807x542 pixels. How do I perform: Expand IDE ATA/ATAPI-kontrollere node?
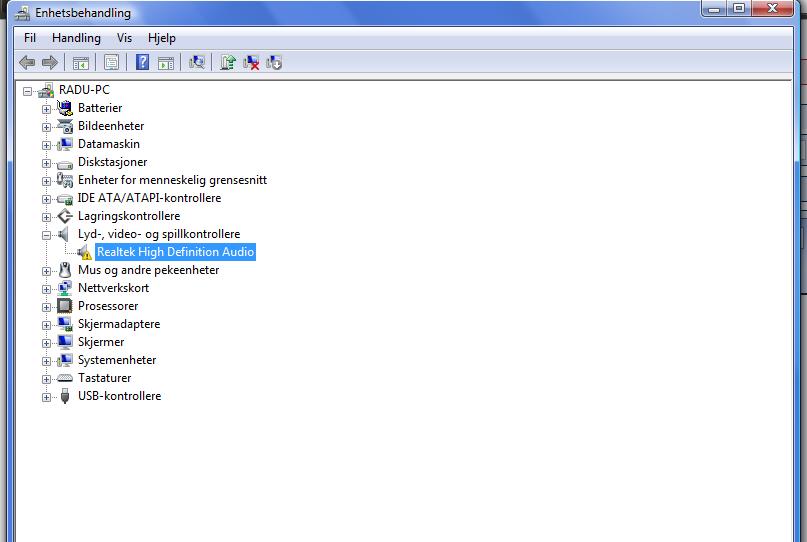(46, 199)
